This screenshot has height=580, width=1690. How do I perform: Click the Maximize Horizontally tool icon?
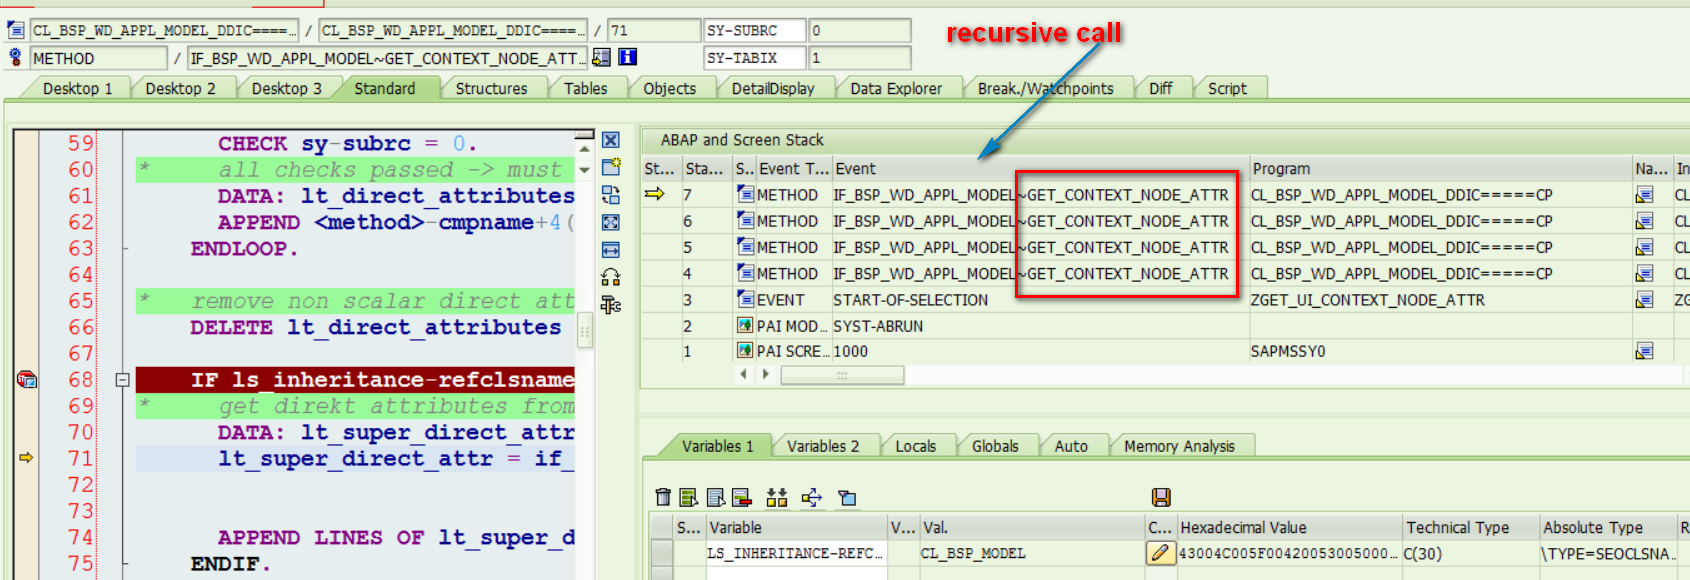[611, 249]
